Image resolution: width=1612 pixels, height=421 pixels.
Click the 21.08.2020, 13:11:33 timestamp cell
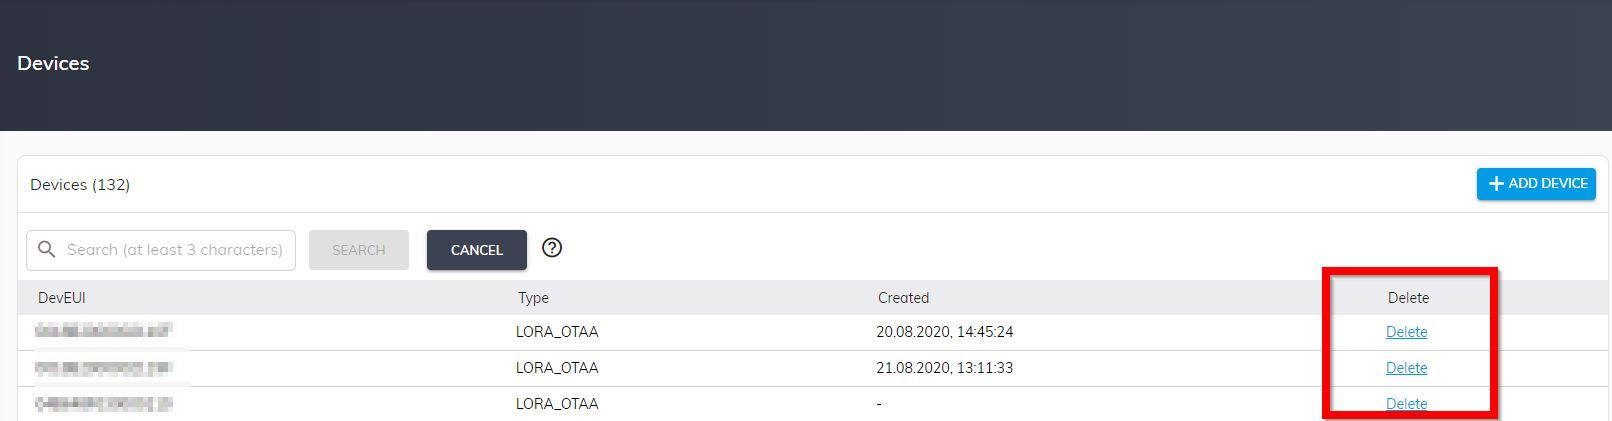[x=944, y=368]
